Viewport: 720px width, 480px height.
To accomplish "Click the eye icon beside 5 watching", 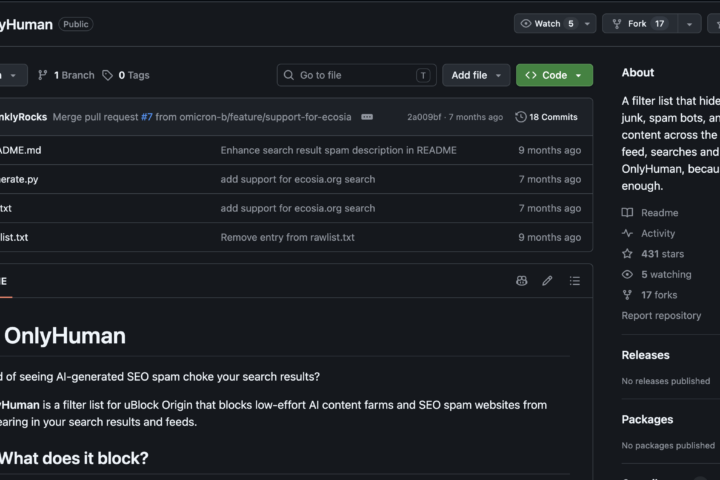I will point(627,274).
